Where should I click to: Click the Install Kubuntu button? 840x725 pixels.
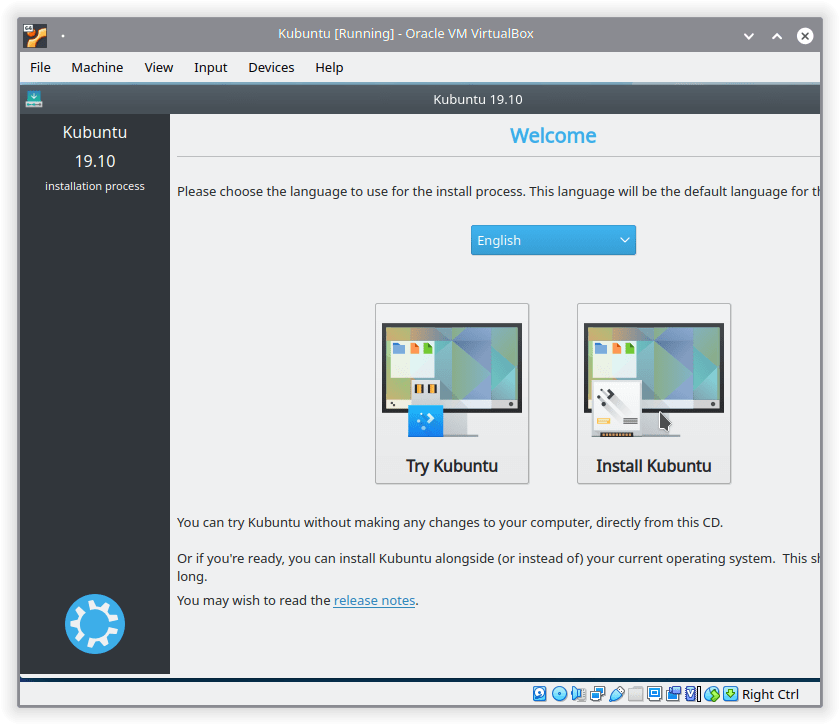pyautogui.click(x=654, y=393)
